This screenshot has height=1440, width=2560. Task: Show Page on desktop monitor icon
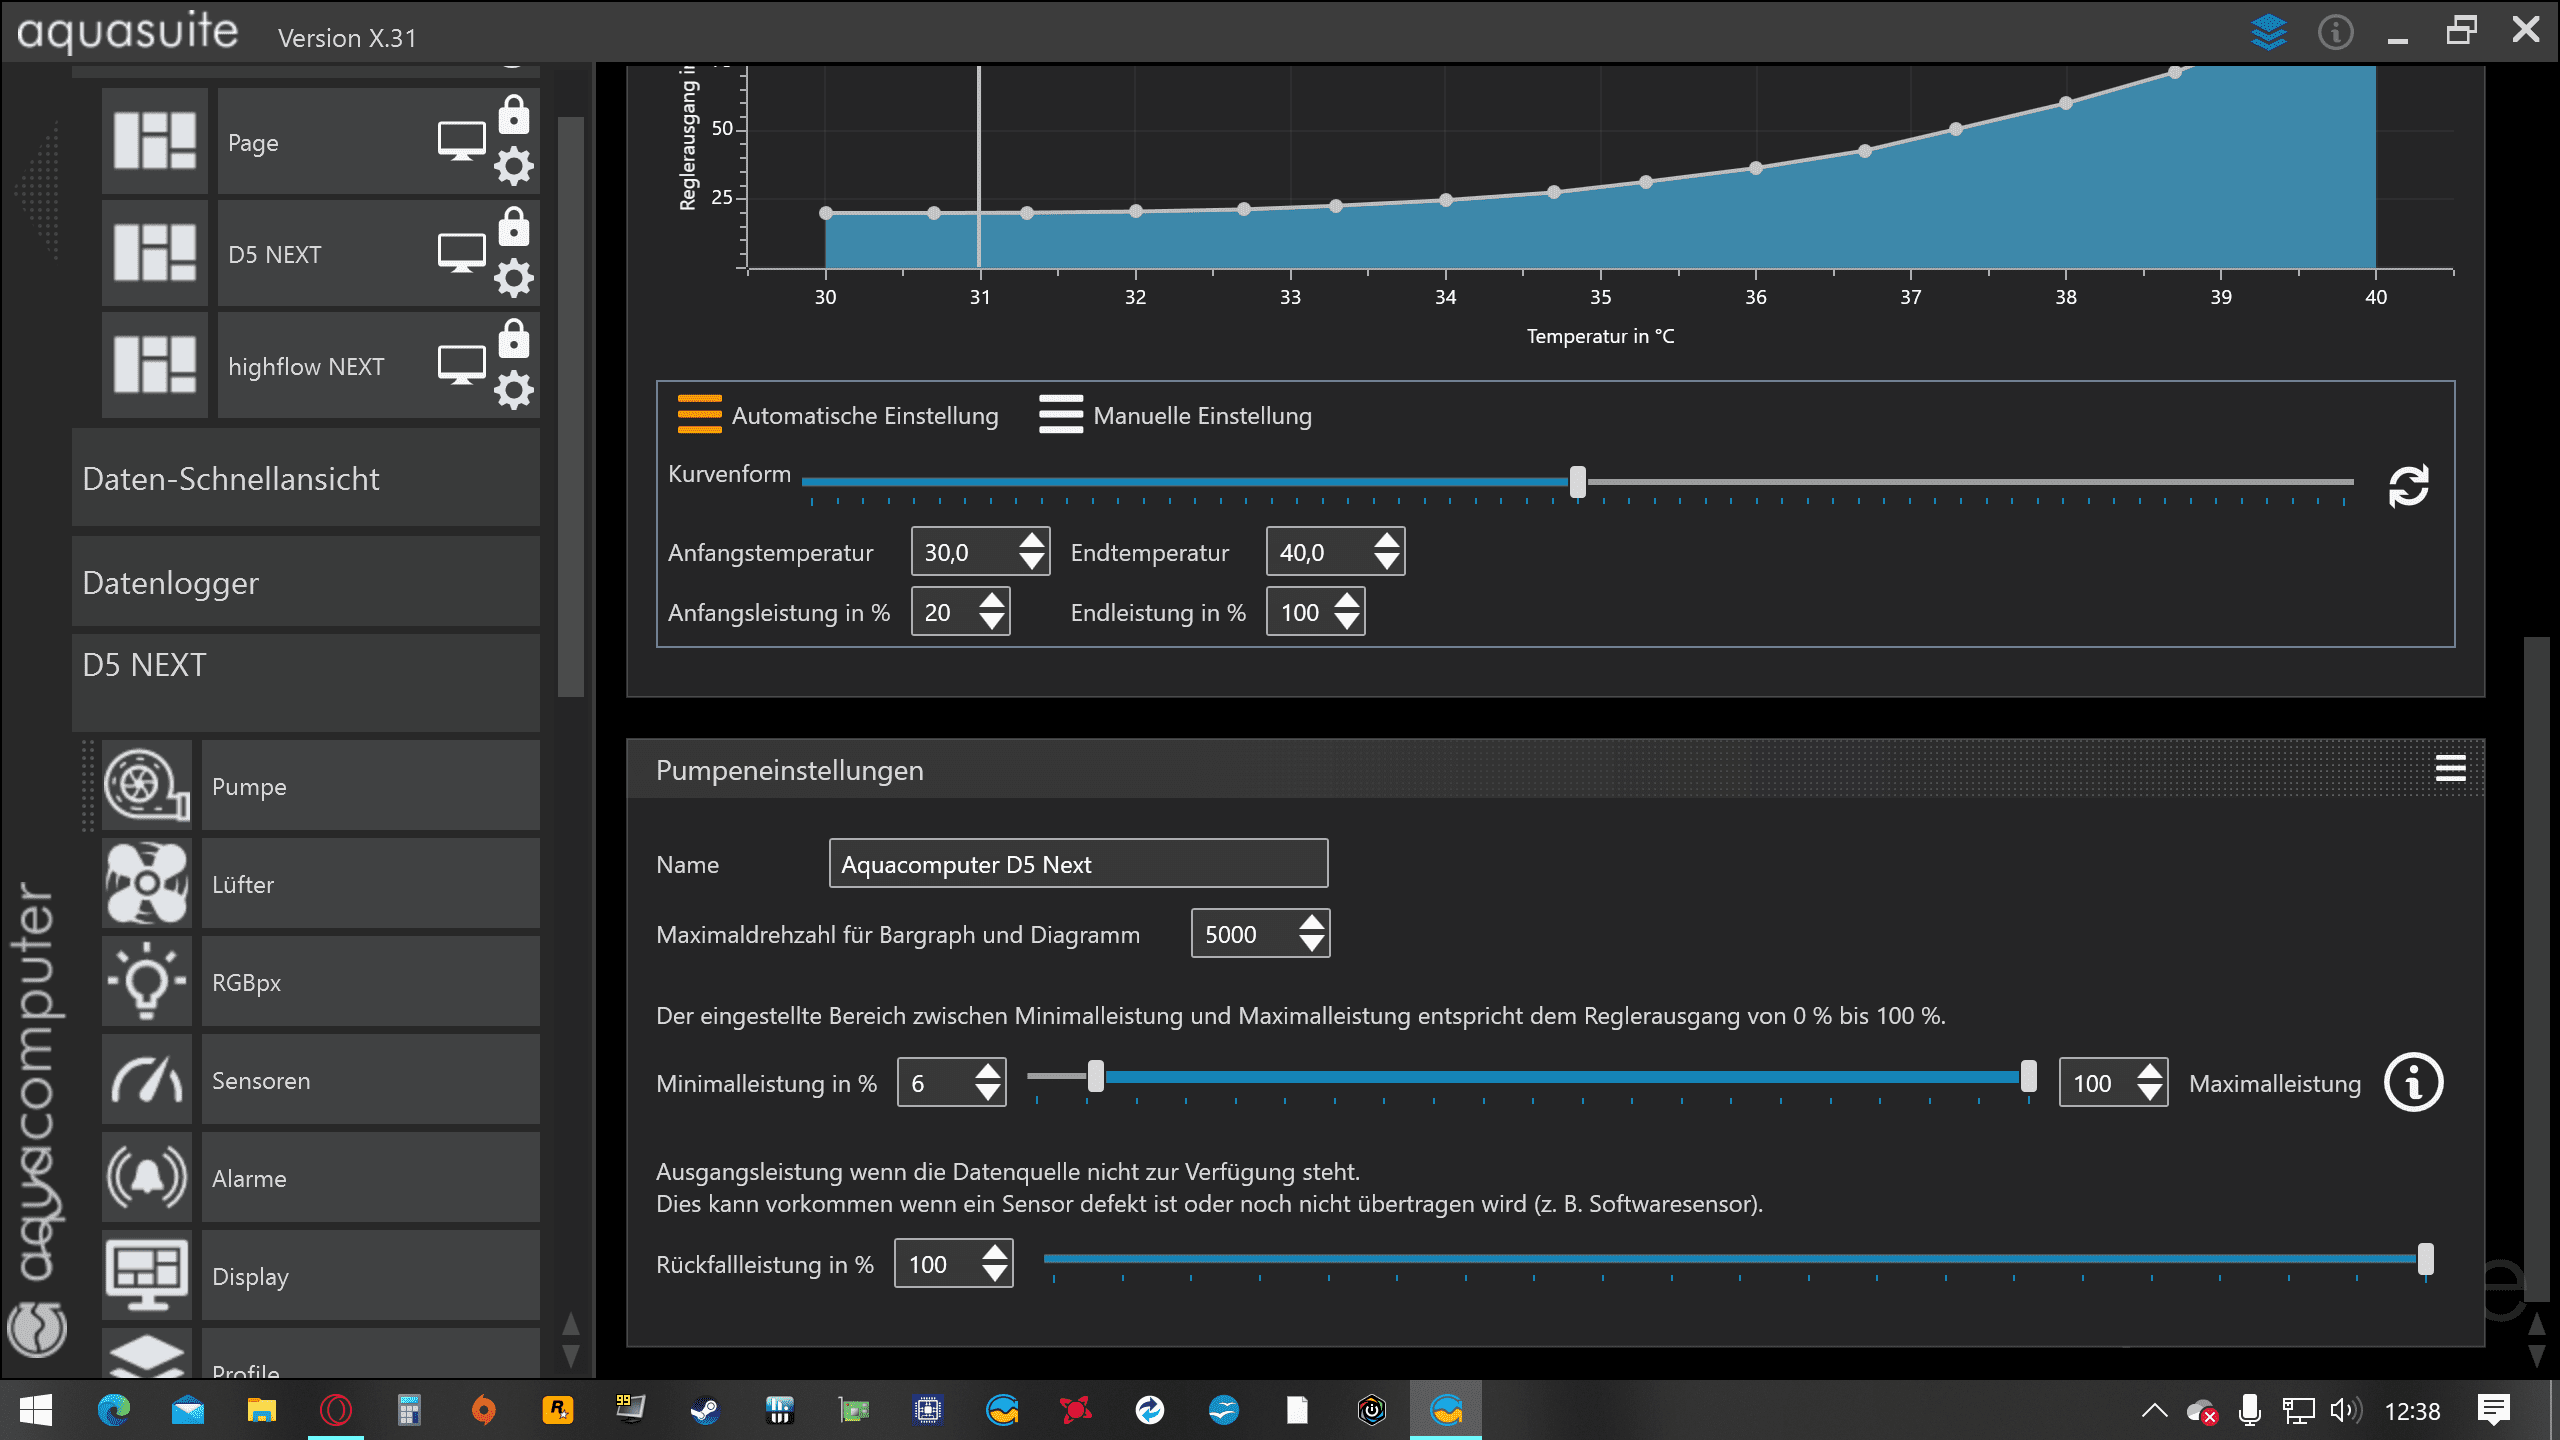point(461,141)
